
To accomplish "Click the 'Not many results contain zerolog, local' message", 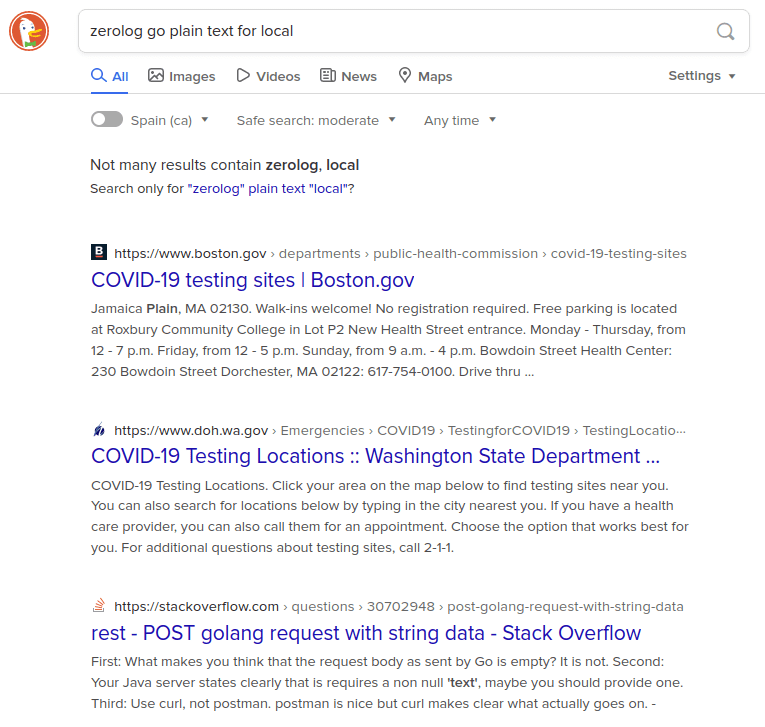I will [x=224, y=165].
